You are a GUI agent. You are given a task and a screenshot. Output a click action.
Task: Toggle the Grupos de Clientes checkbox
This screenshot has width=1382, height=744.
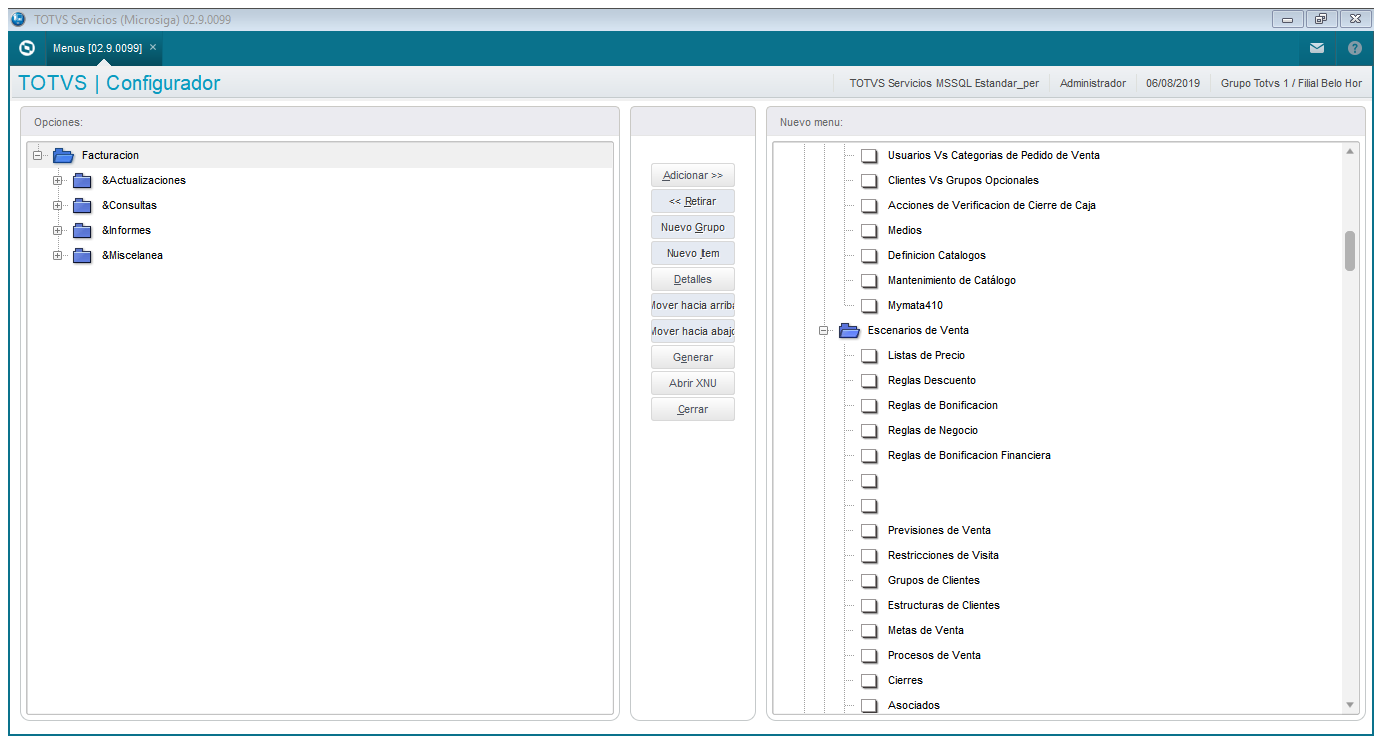tap(869, 580)
